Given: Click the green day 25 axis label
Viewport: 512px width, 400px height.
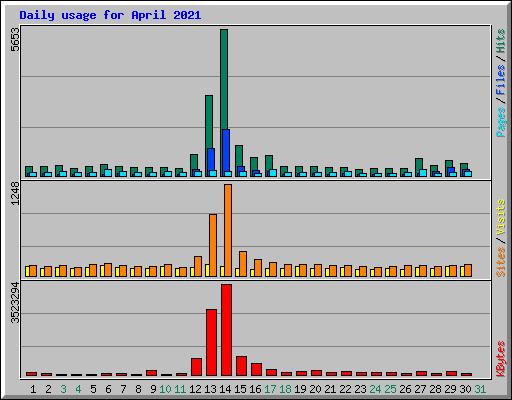Looking at the screenshot, I should click(x=390, y=389).
